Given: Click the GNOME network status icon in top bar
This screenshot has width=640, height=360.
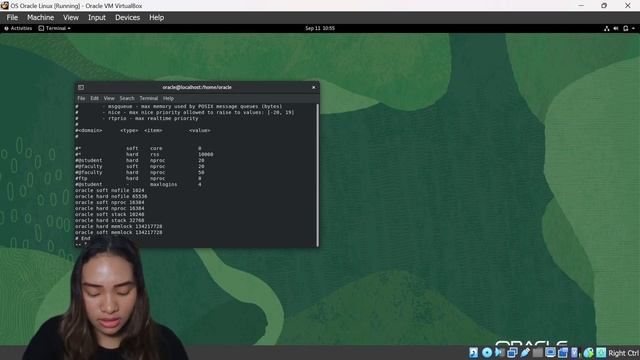Looking at the screenshot, I should (x=607, y=29).
